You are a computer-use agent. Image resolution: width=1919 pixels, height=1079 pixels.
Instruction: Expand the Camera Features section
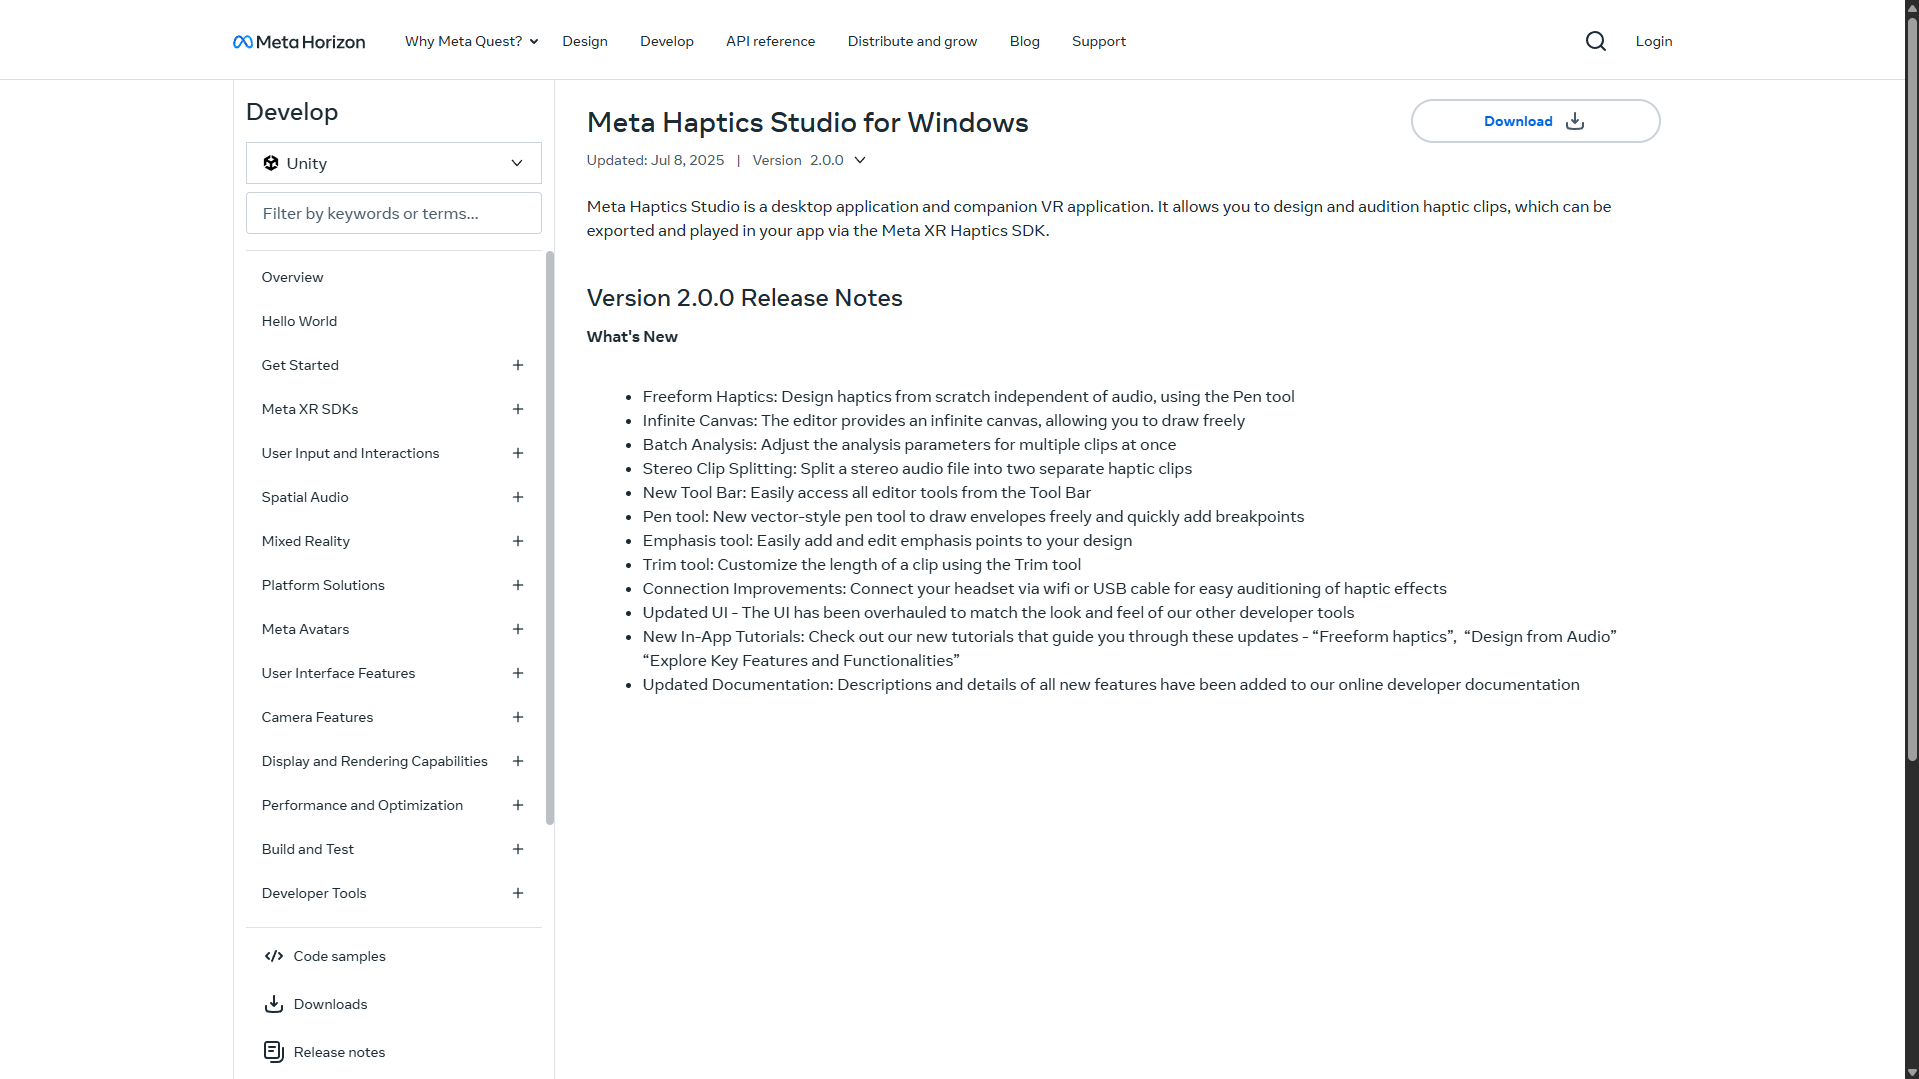point(518,717)
